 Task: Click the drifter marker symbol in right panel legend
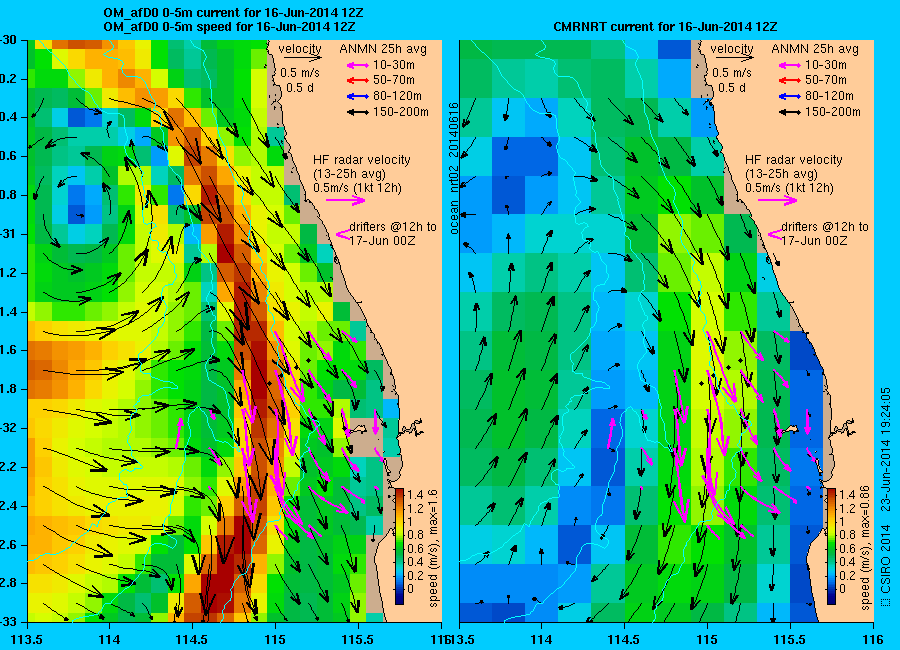click(x=775, y=234)
